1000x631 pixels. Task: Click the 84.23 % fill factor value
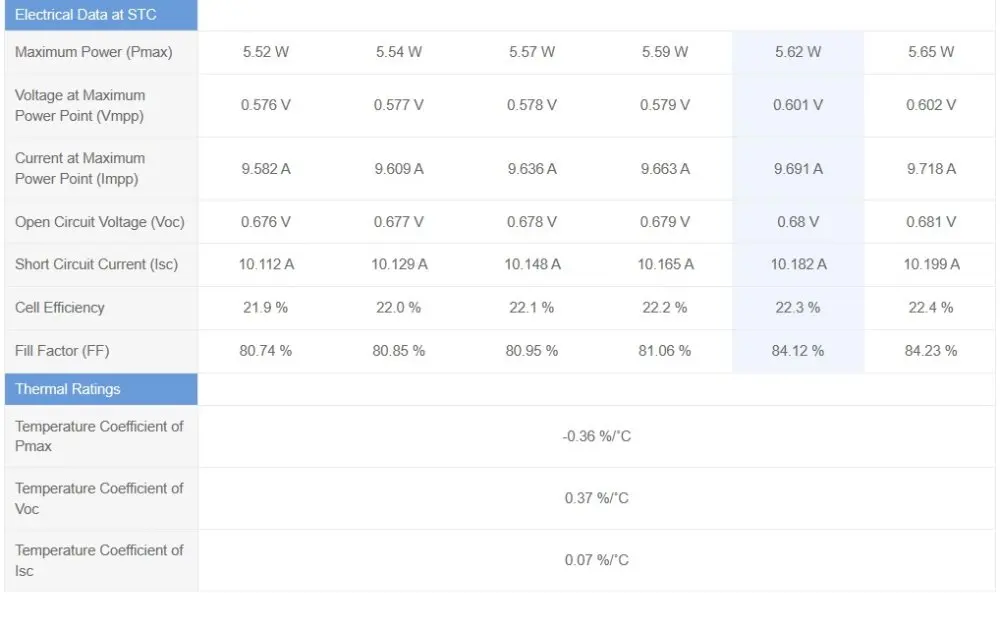pyautogui.click(x=930, y=351)
